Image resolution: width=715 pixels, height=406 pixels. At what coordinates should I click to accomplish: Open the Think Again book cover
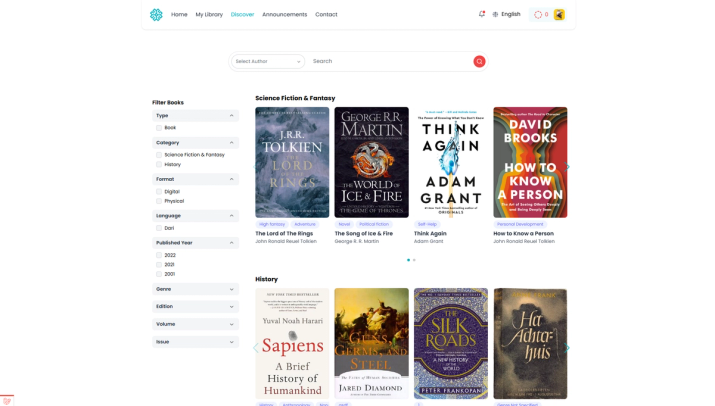coord(451,162)
